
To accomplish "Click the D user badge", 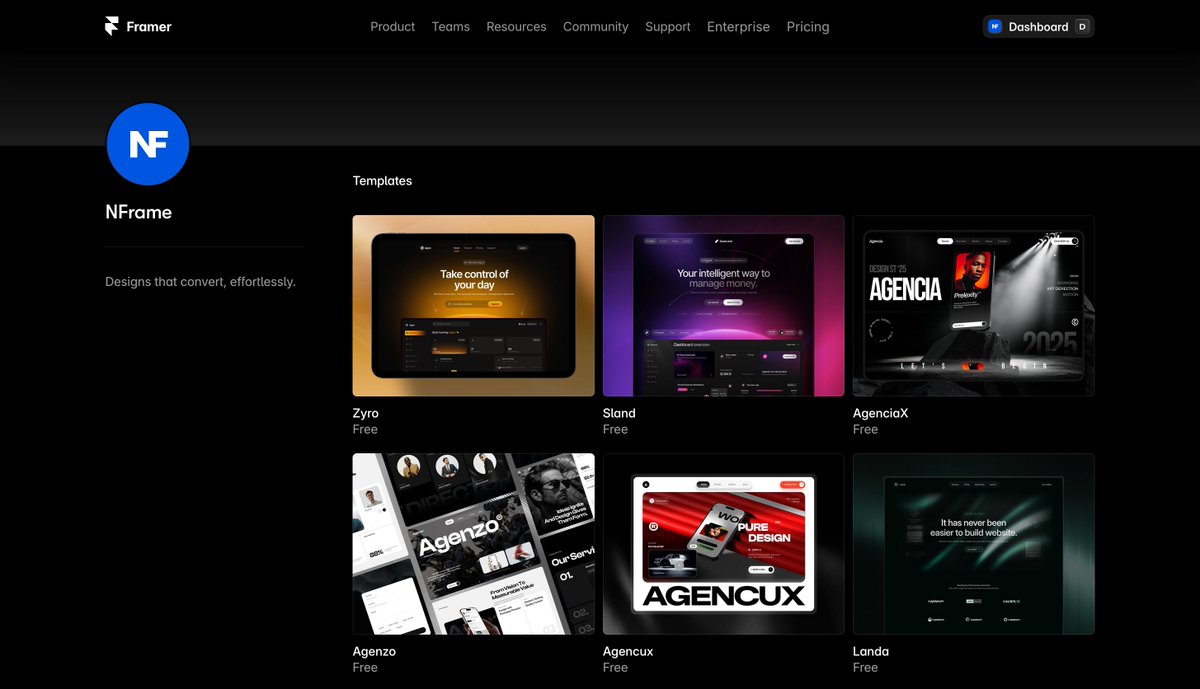I will 1082,27.
